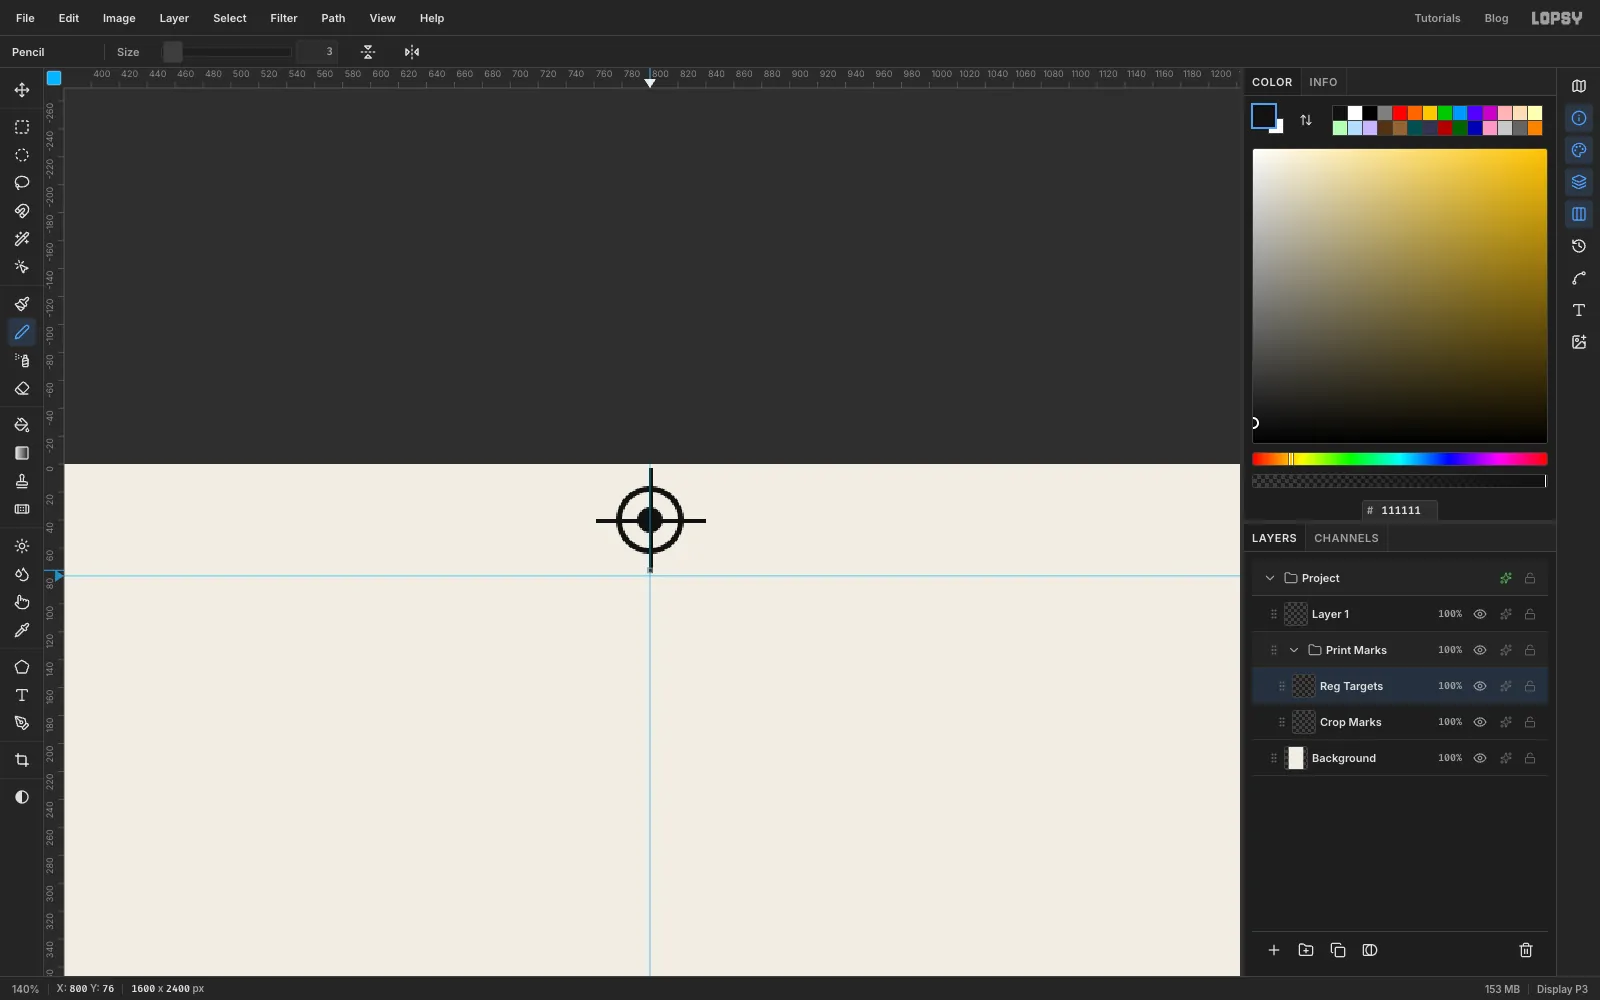
Task: Delete layer with the trash icon
Action: coord(1526,950)
